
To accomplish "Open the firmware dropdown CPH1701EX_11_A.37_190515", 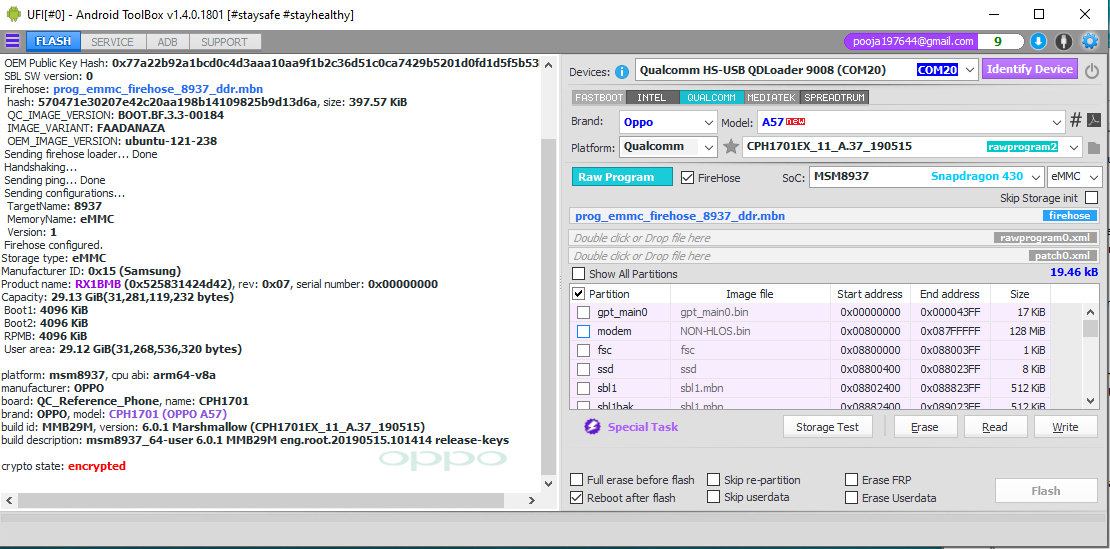I will pos(912,147).
